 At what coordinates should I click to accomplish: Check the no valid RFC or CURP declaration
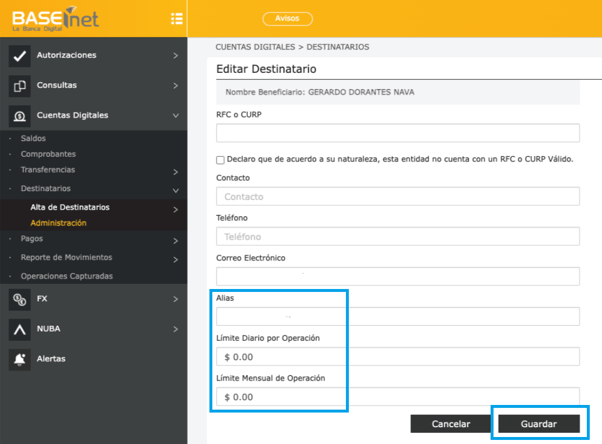pos(221,160)
